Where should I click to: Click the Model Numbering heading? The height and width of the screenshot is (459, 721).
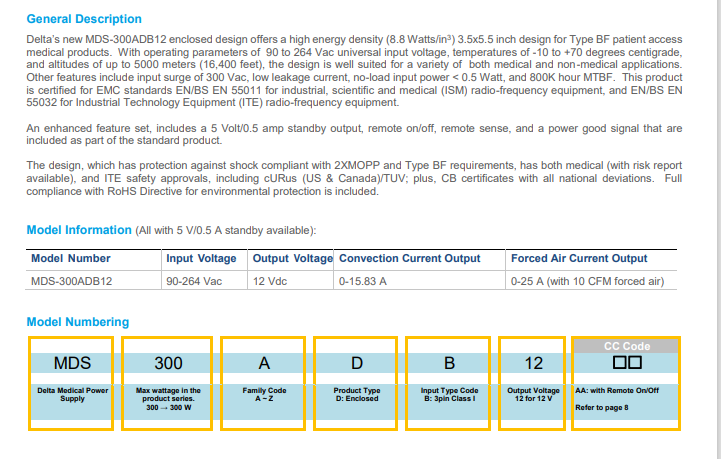pos(77,322)
